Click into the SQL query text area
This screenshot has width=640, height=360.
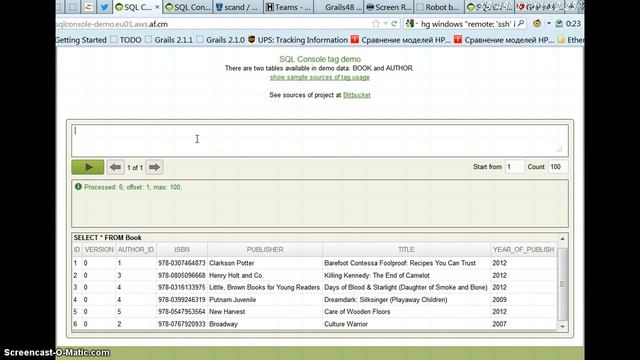(320, 140)
